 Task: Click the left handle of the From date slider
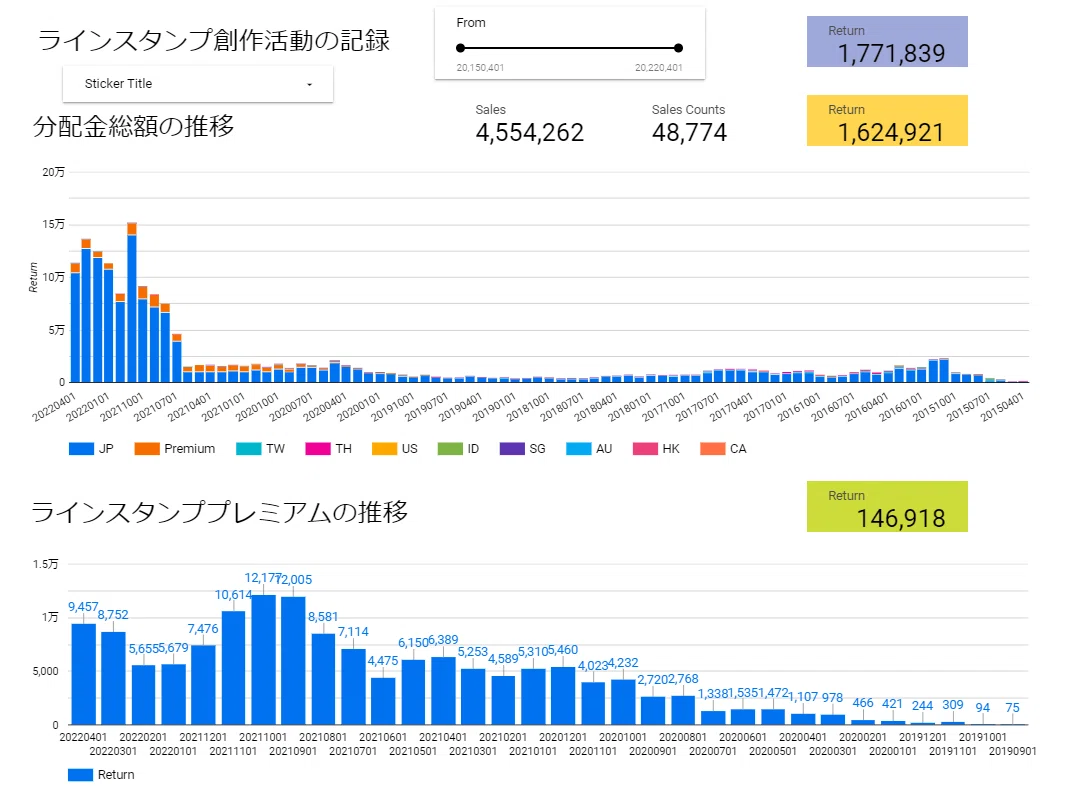(x=460, y=48)
